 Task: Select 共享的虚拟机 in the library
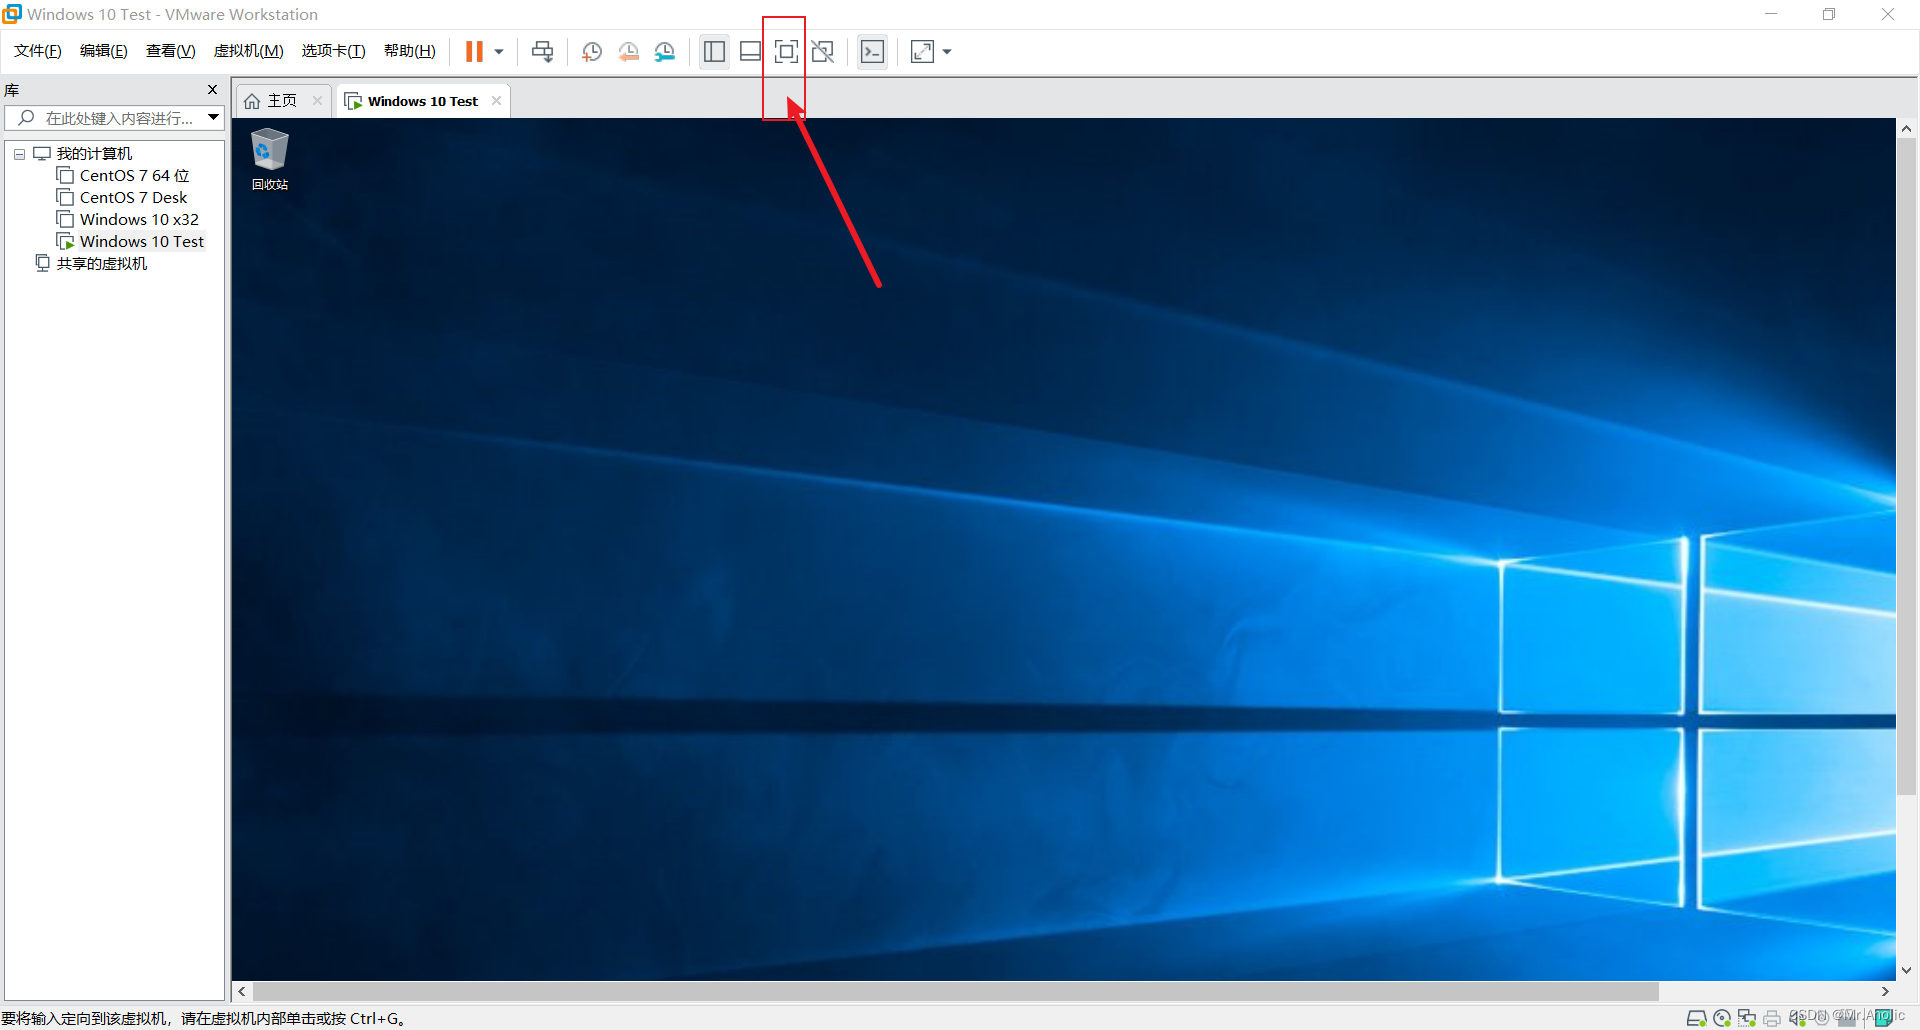102,264
